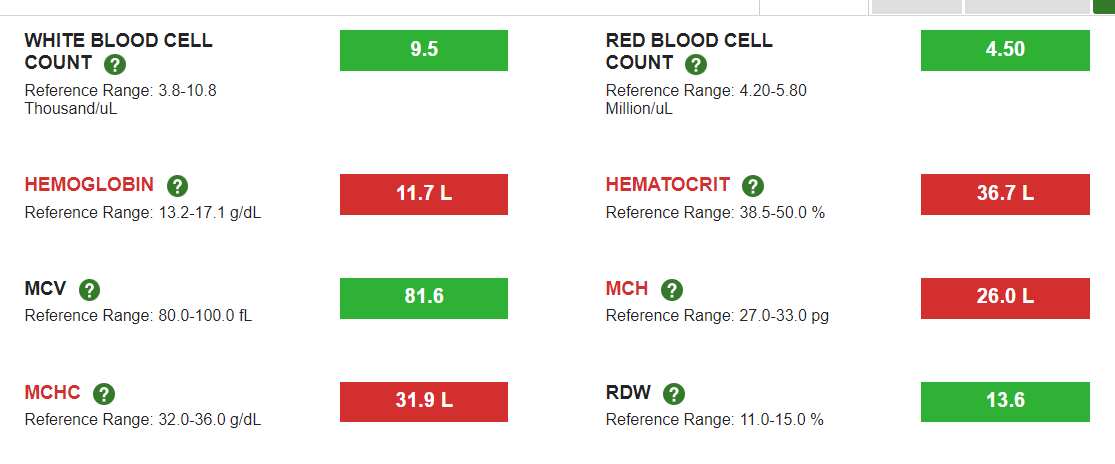
Task: Open help icon for White Blood Cell Count
Action: tap(114, 65)
